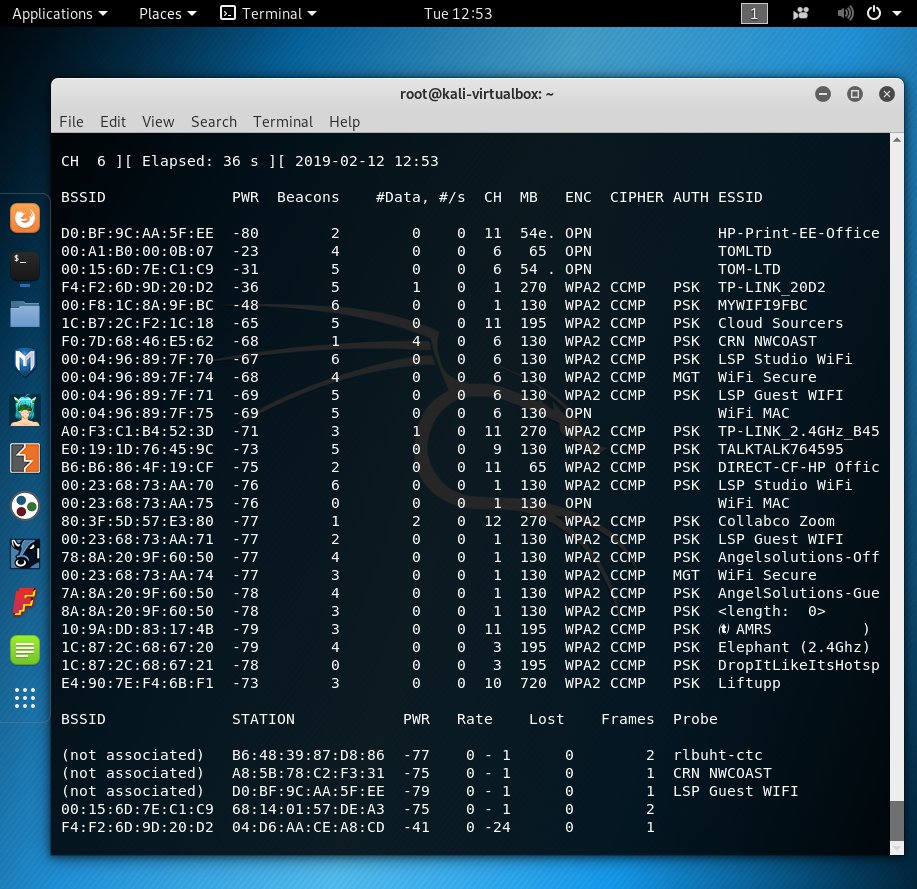Click the ESSID column header
Screen dimensions: 917x889
point(740,198)
